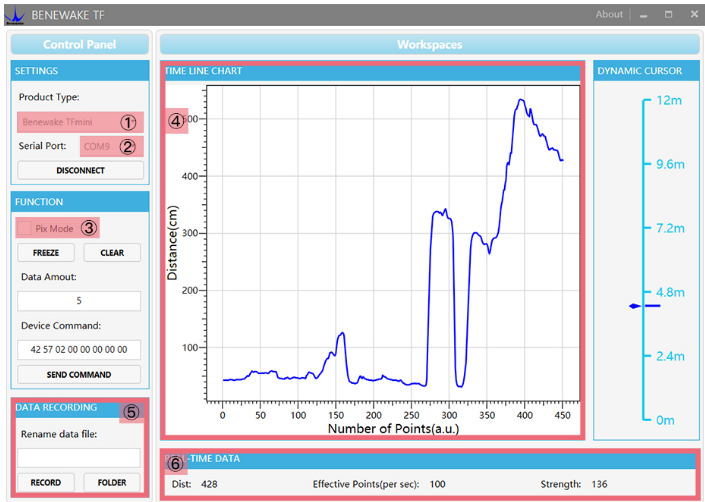Click the Distance(cm) axis label

click(172, 243)
